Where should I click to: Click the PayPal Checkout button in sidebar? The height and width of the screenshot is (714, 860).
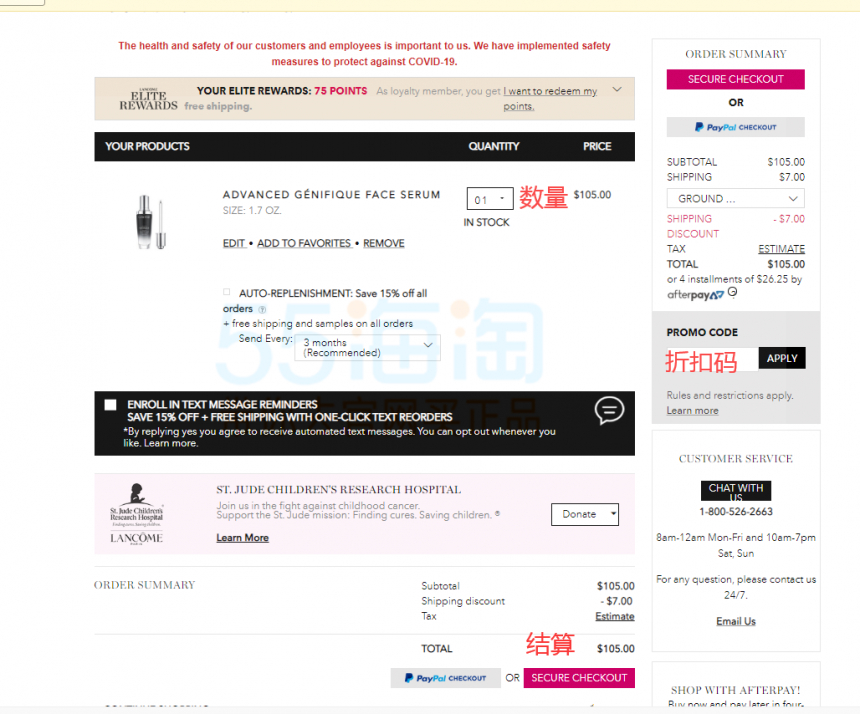click(x=735, y=127)
